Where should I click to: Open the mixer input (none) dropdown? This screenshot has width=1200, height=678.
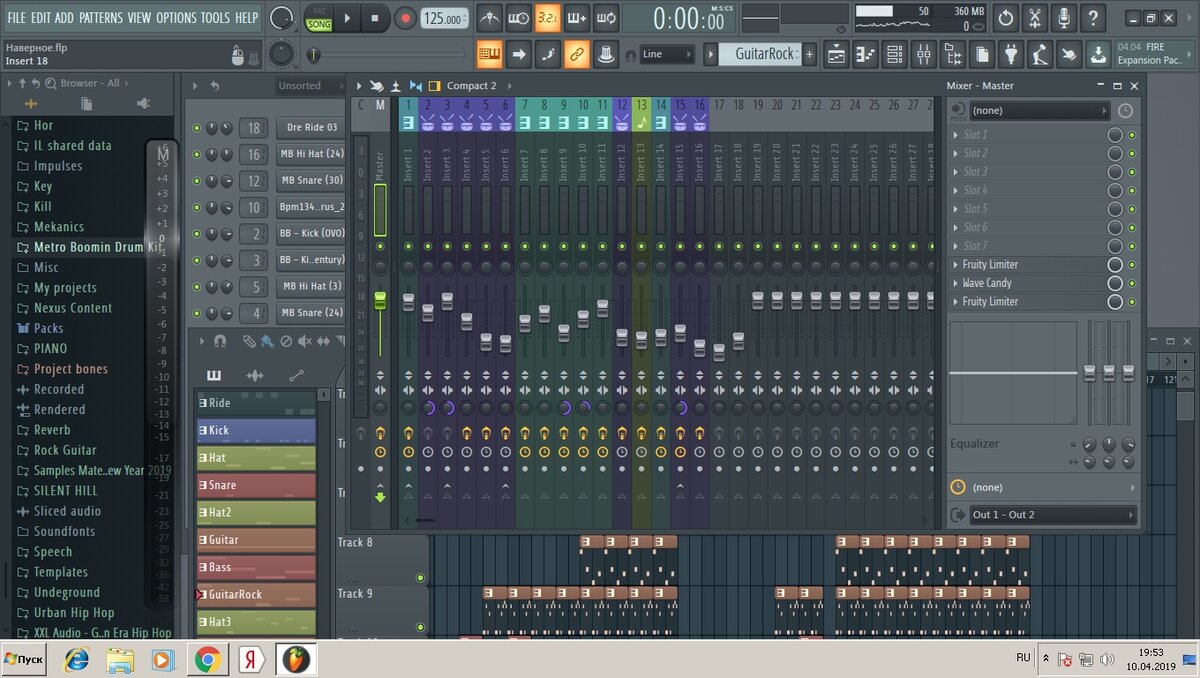click(x=1039, y=110)
